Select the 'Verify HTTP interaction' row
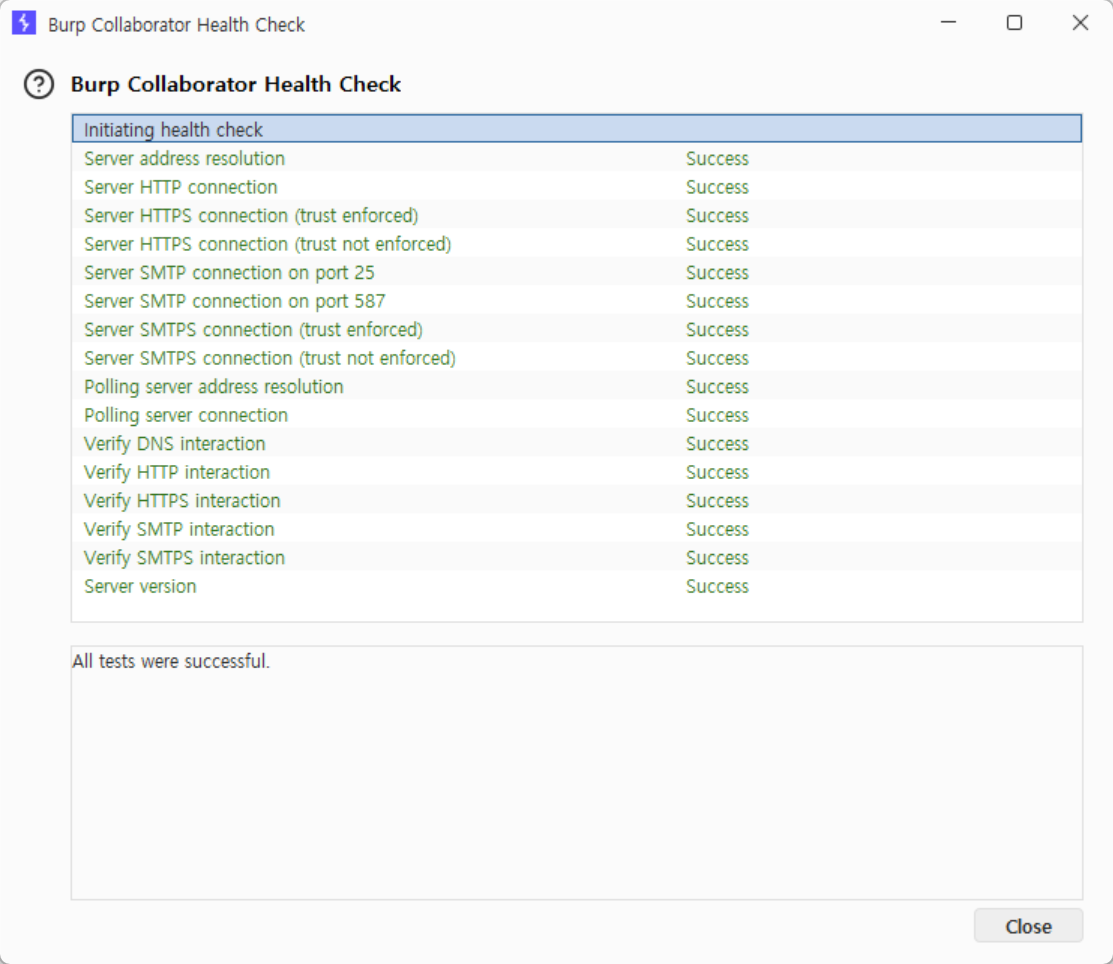The image size is (1113, 964). pyautogui.click(x=577, y=472)
